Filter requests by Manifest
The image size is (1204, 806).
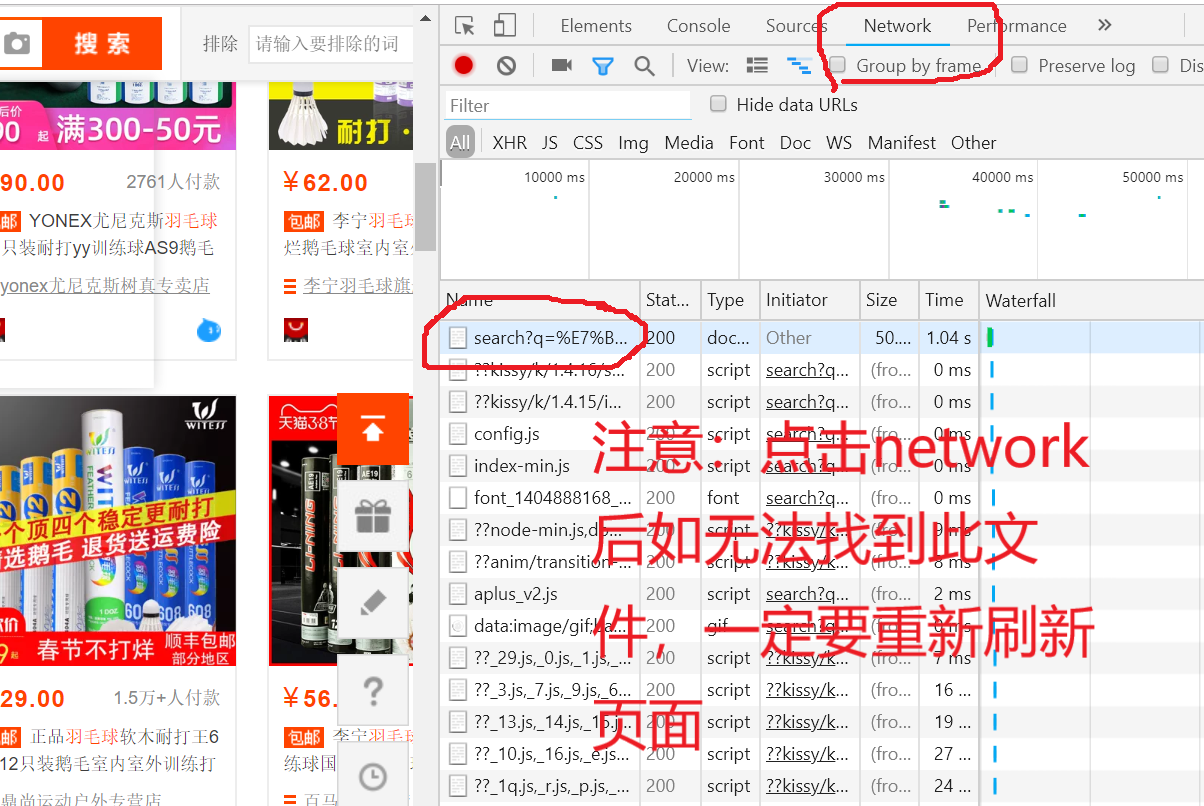(902, 143)
